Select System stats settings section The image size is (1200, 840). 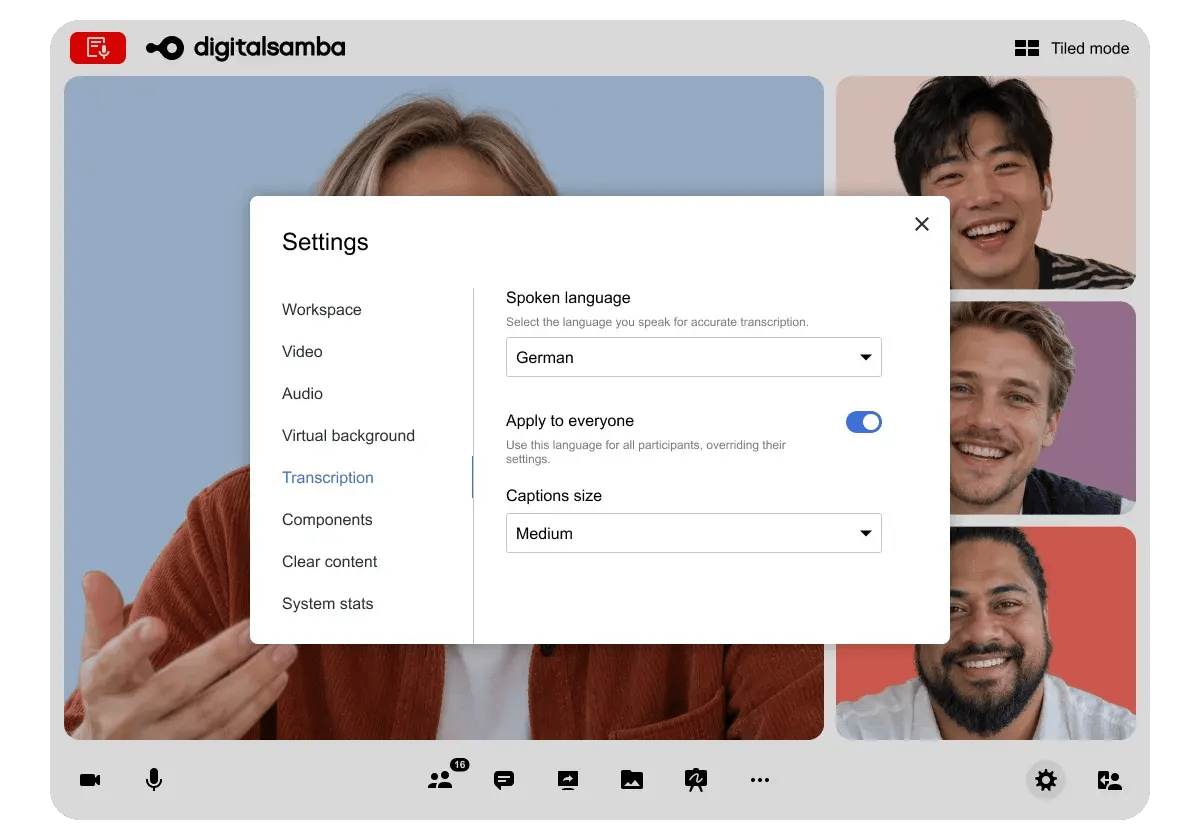click(328, 604)
